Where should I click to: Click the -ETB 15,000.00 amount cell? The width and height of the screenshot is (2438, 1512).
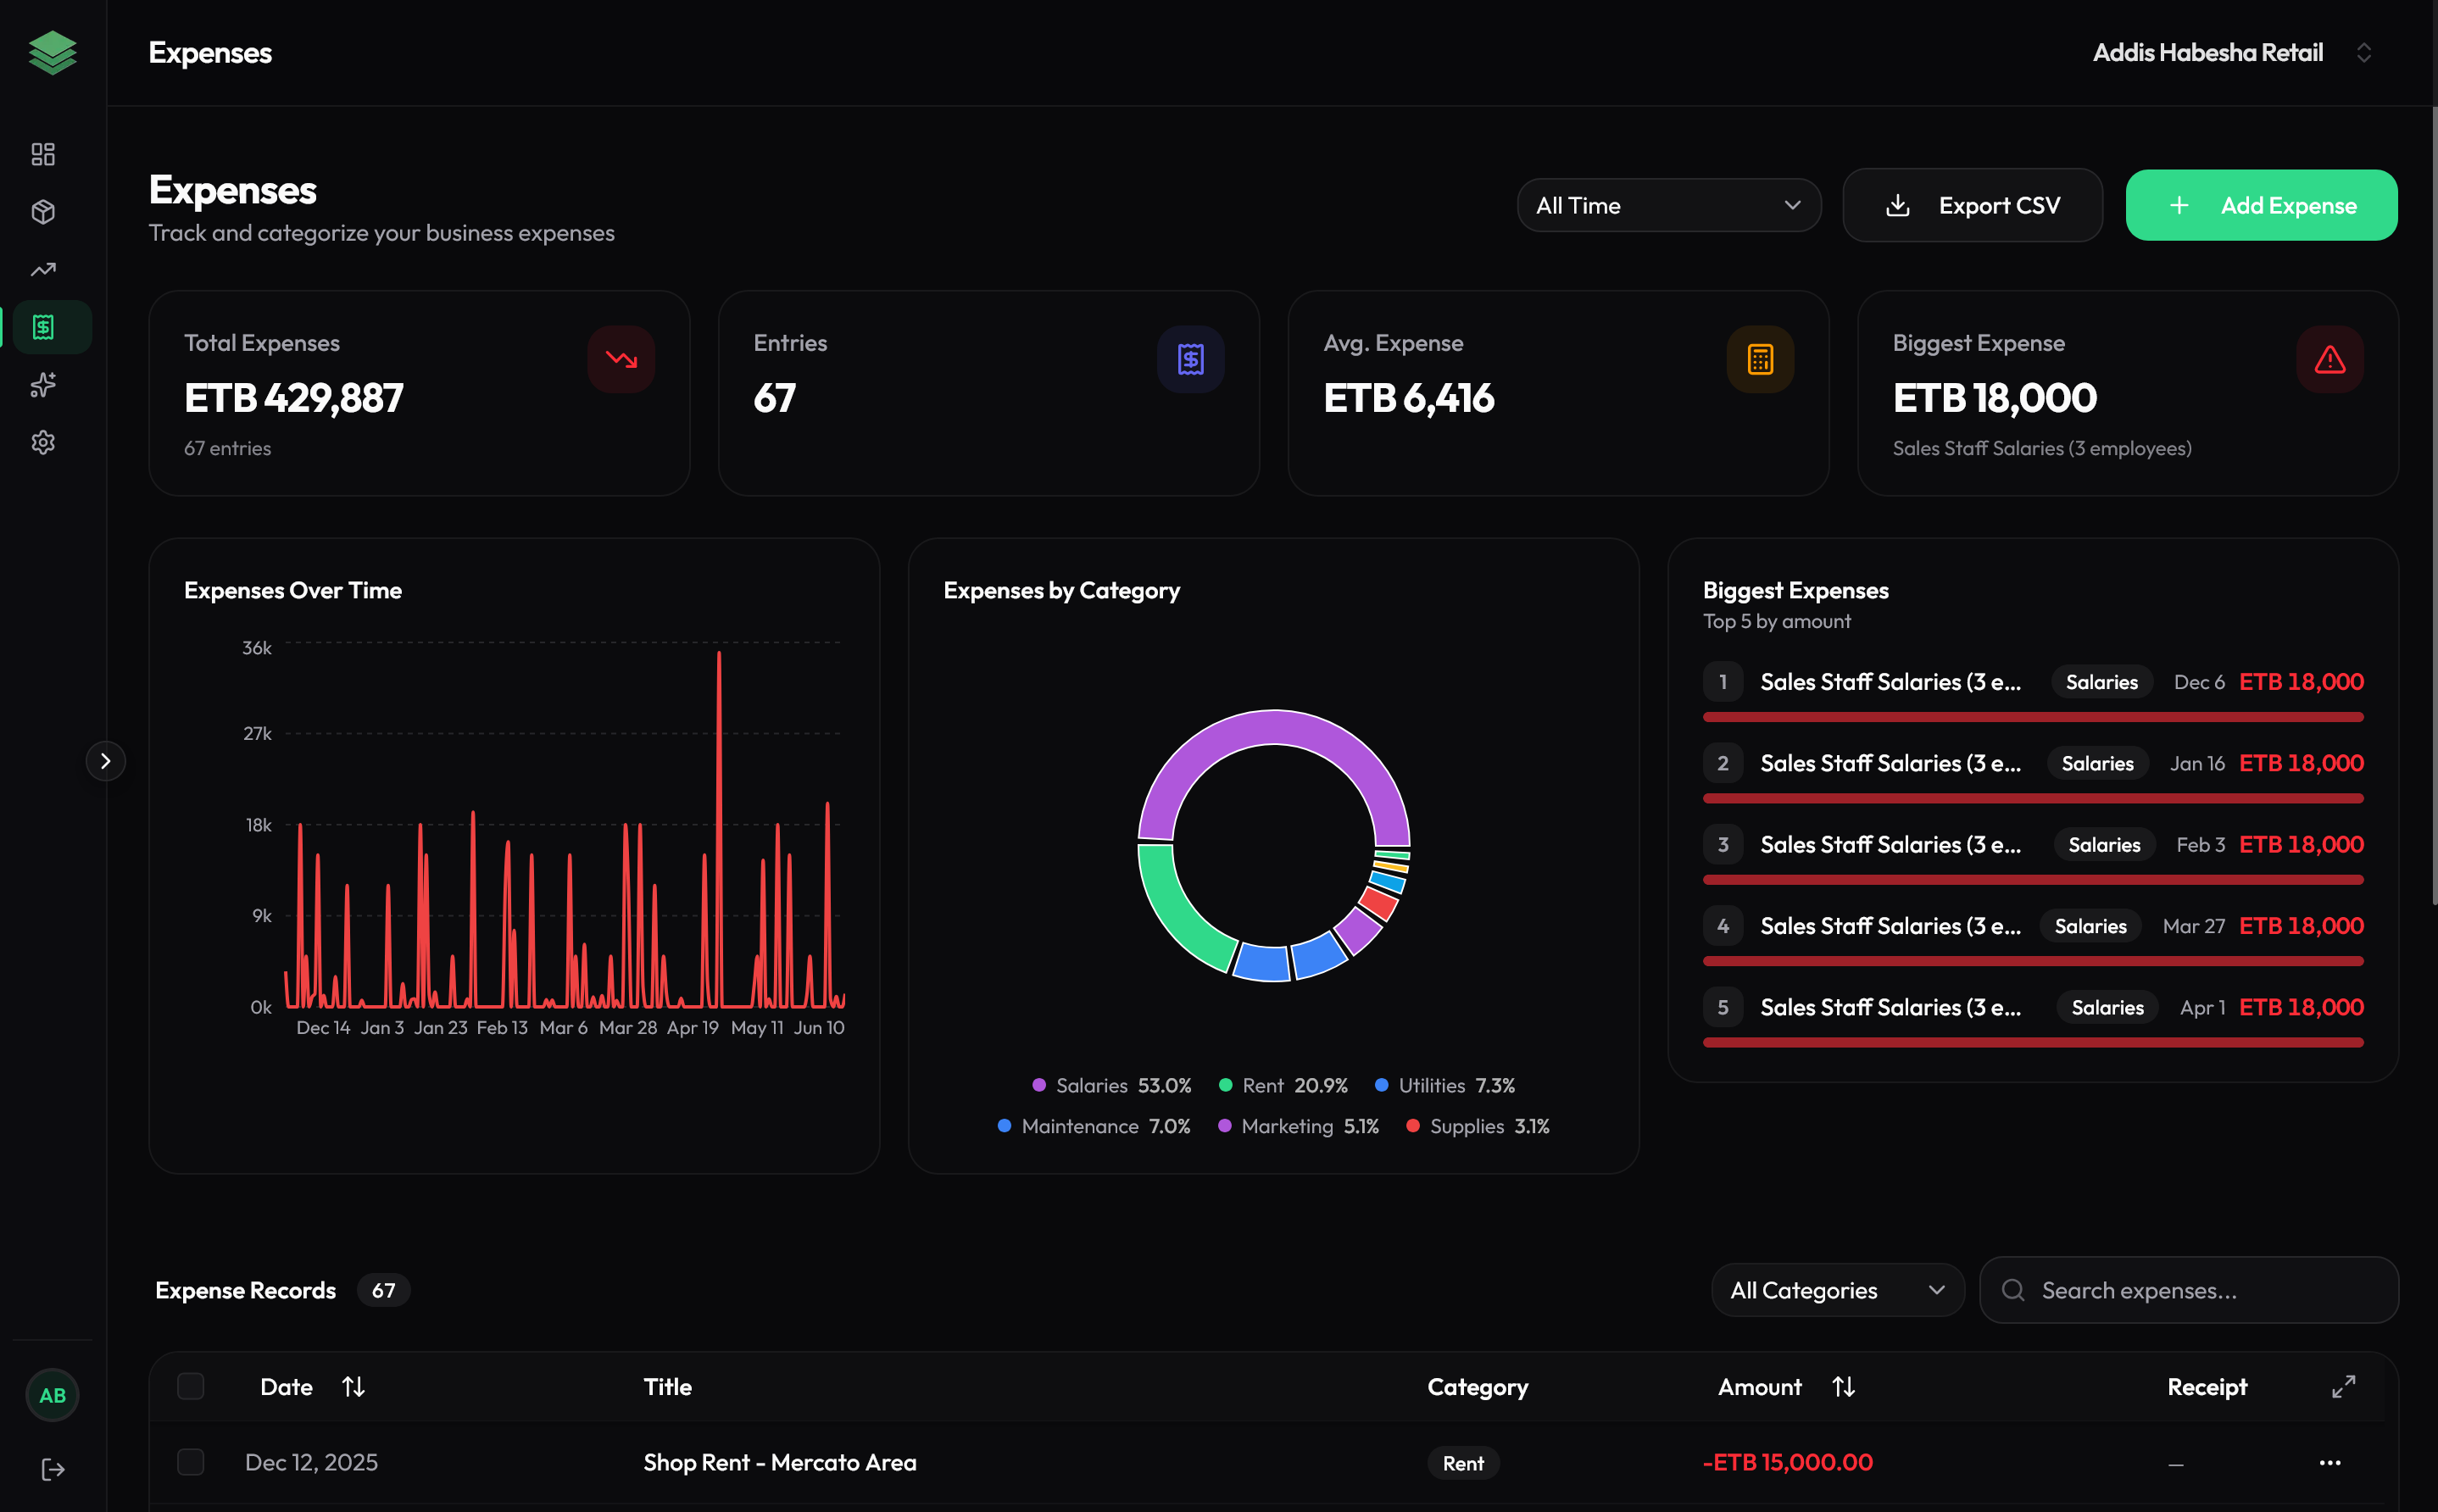tap(1787, 1462)
